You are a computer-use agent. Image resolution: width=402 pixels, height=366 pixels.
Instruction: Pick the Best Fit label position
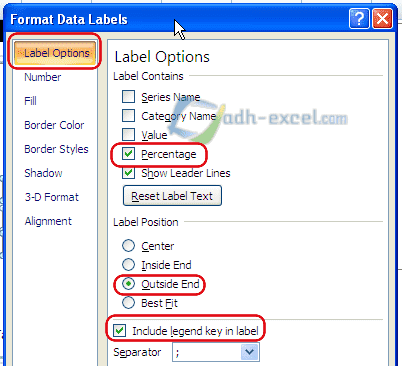[x=128, y=303]
